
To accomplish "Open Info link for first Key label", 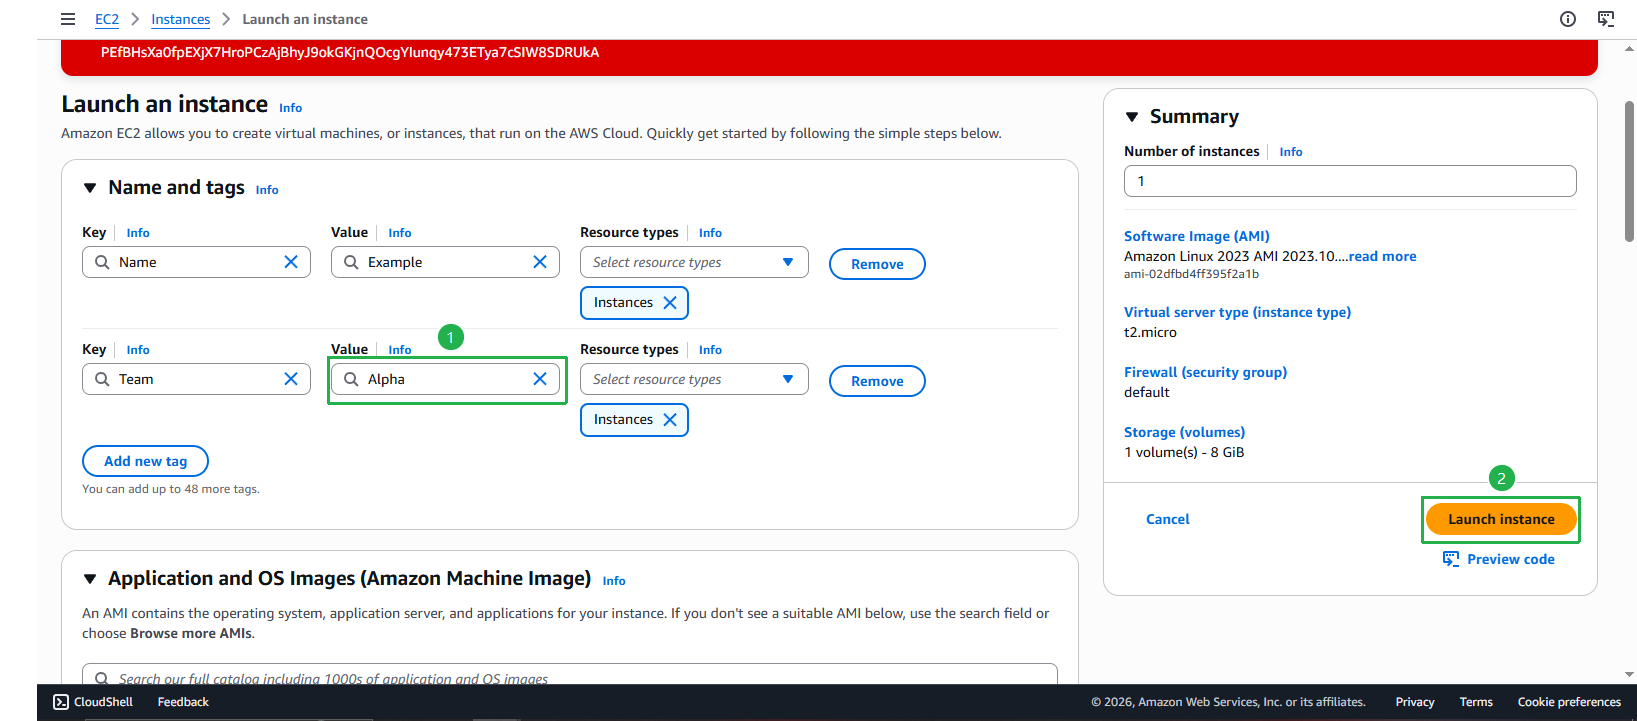I will [x=138, y=233].
